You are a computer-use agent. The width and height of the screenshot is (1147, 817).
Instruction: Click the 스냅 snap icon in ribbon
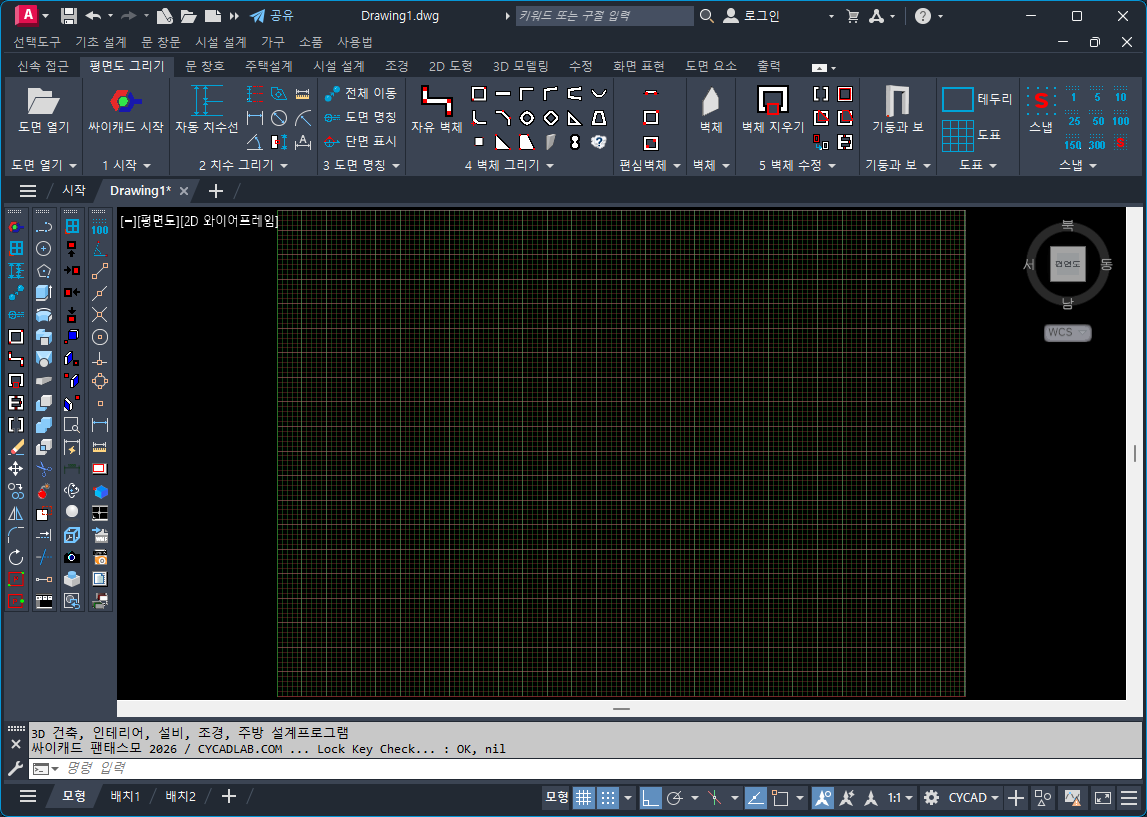(1041, 101)
